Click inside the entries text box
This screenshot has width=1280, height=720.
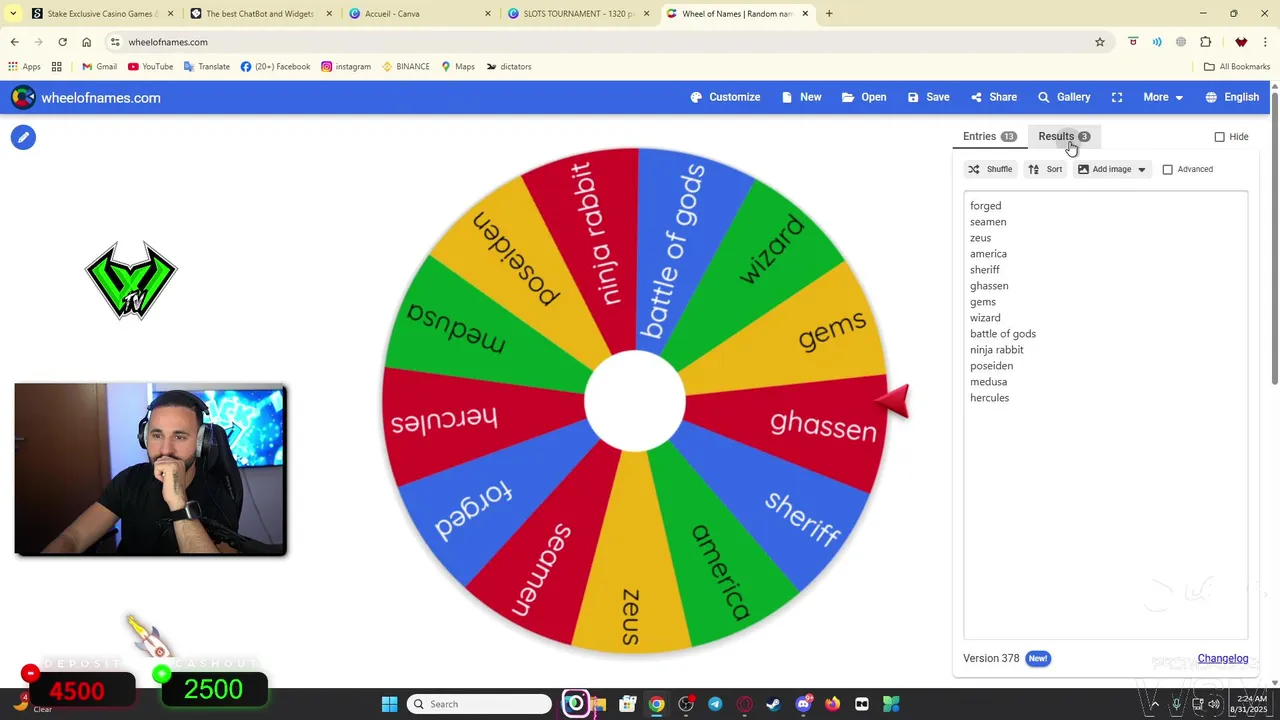(1105, 415)
